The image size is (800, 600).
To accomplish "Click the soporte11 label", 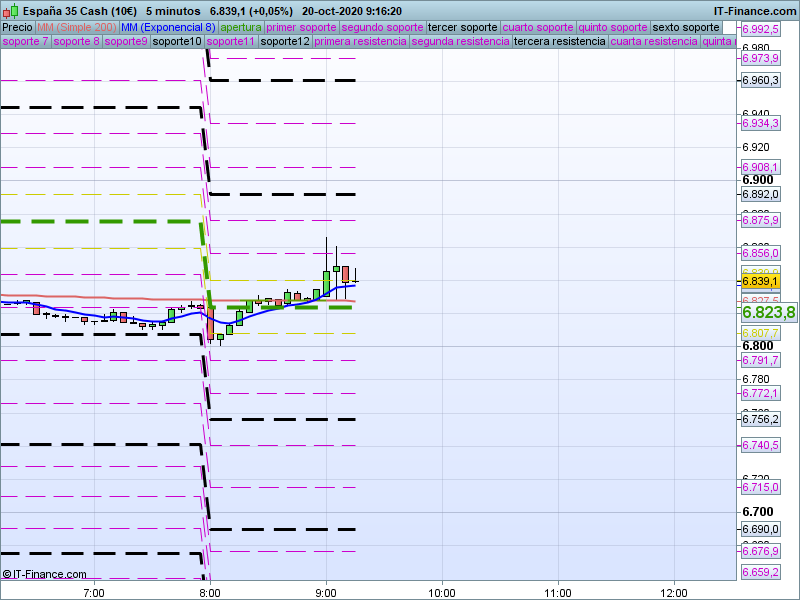I will click(x=231, y=41).
